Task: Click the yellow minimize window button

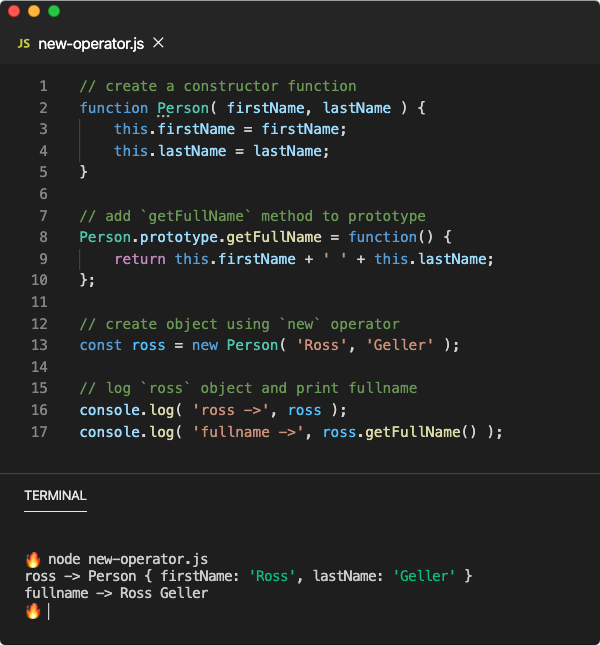Action: (34, 11)
